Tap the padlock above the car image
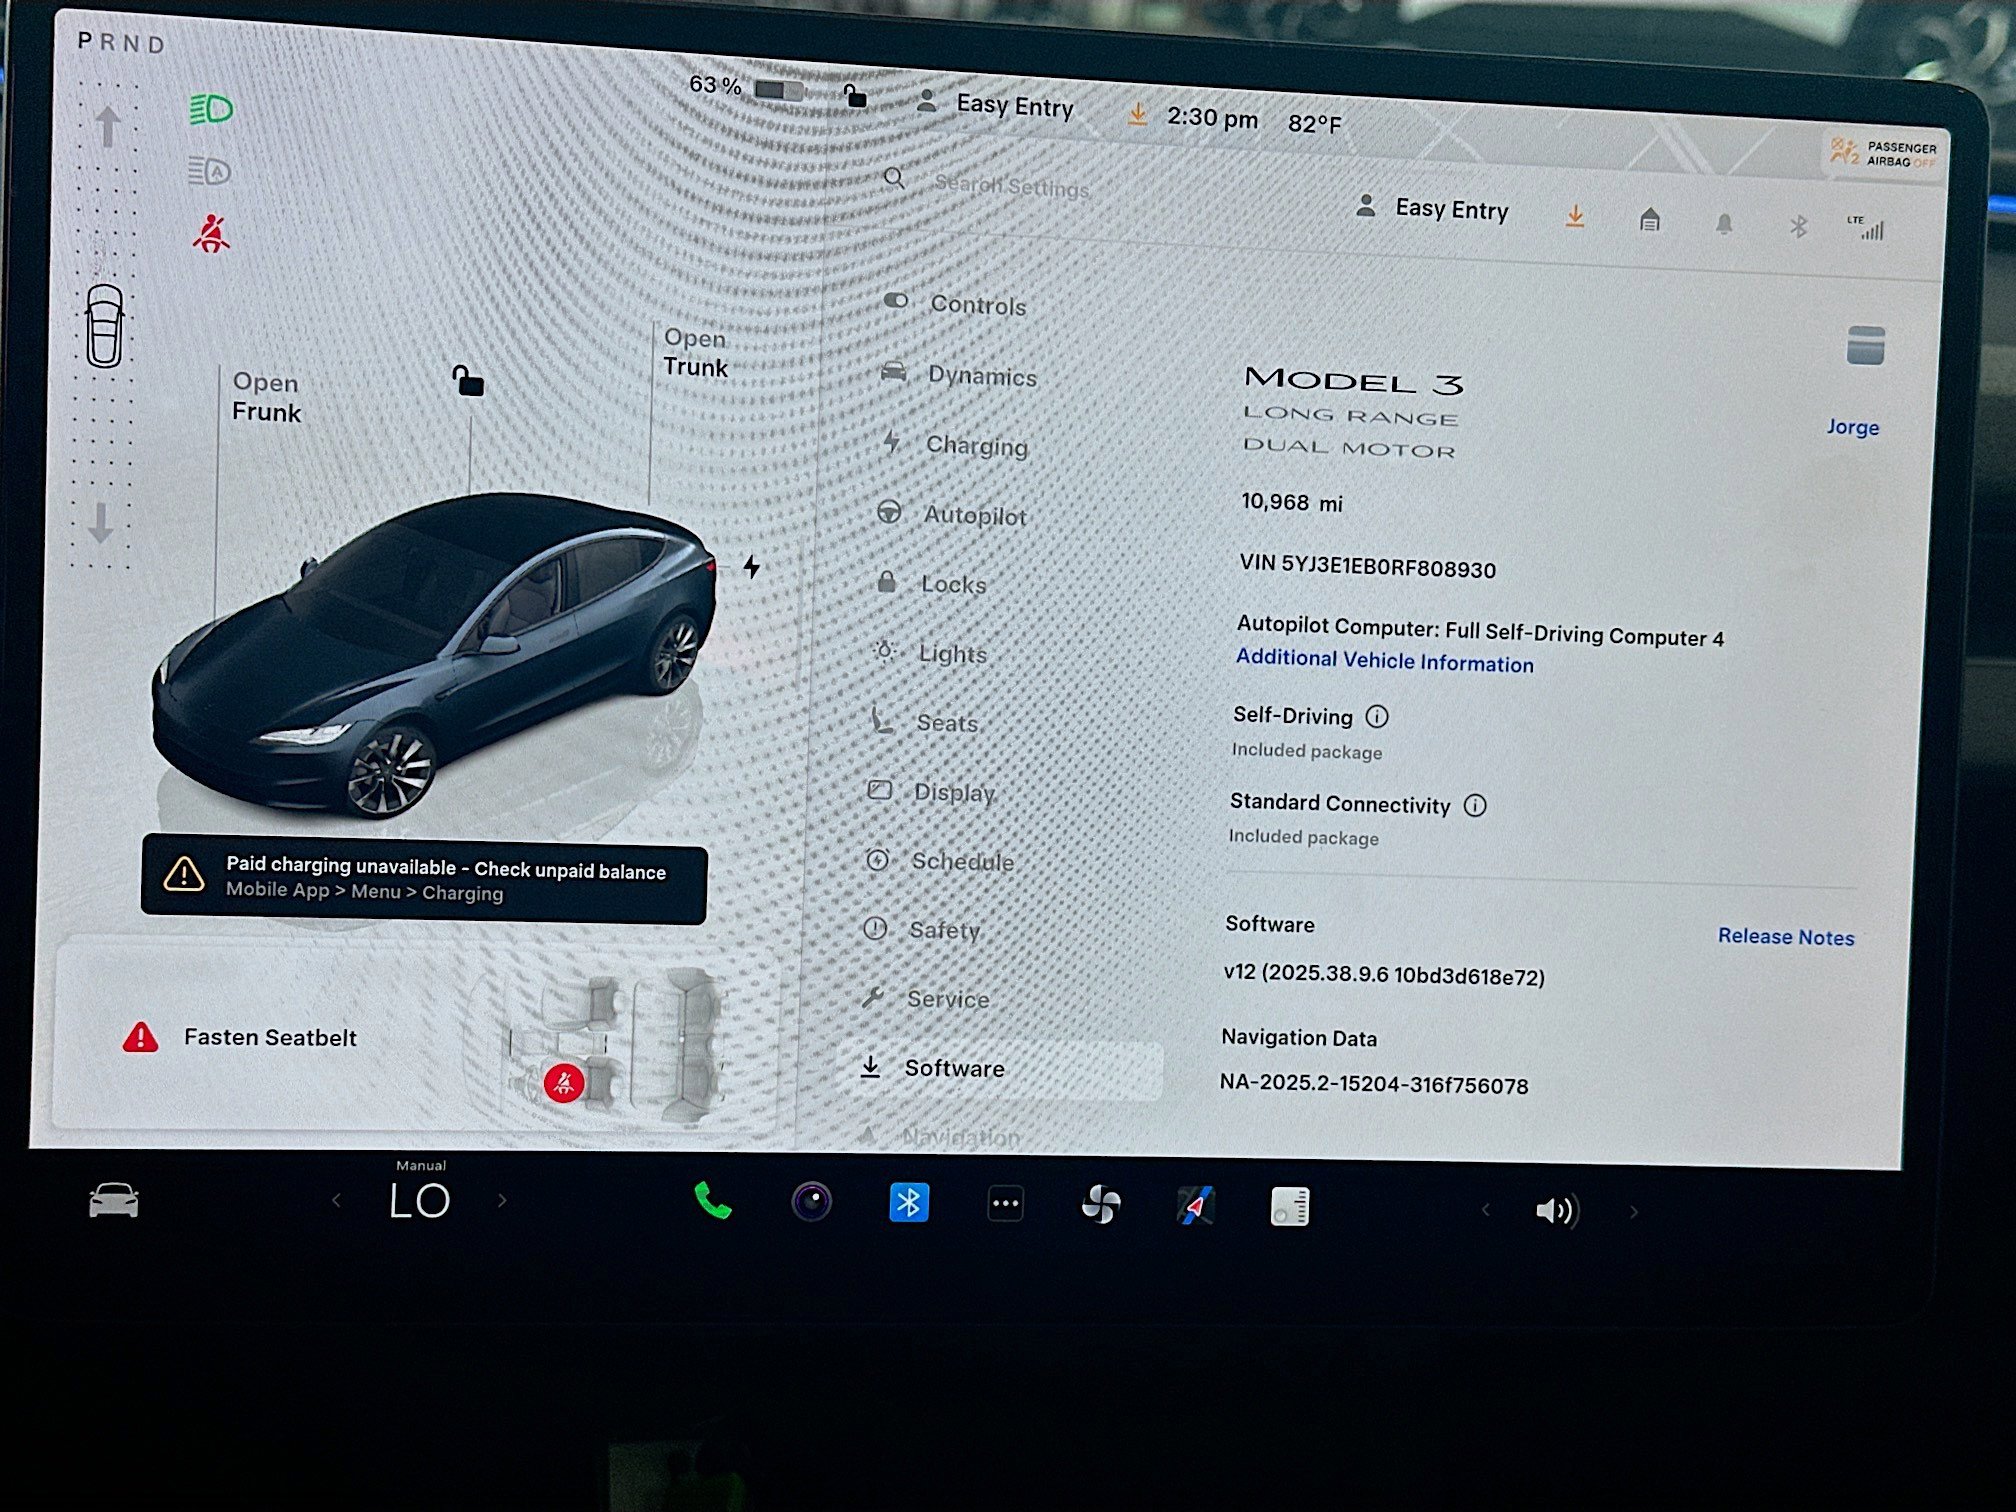 tap(467, 380)
